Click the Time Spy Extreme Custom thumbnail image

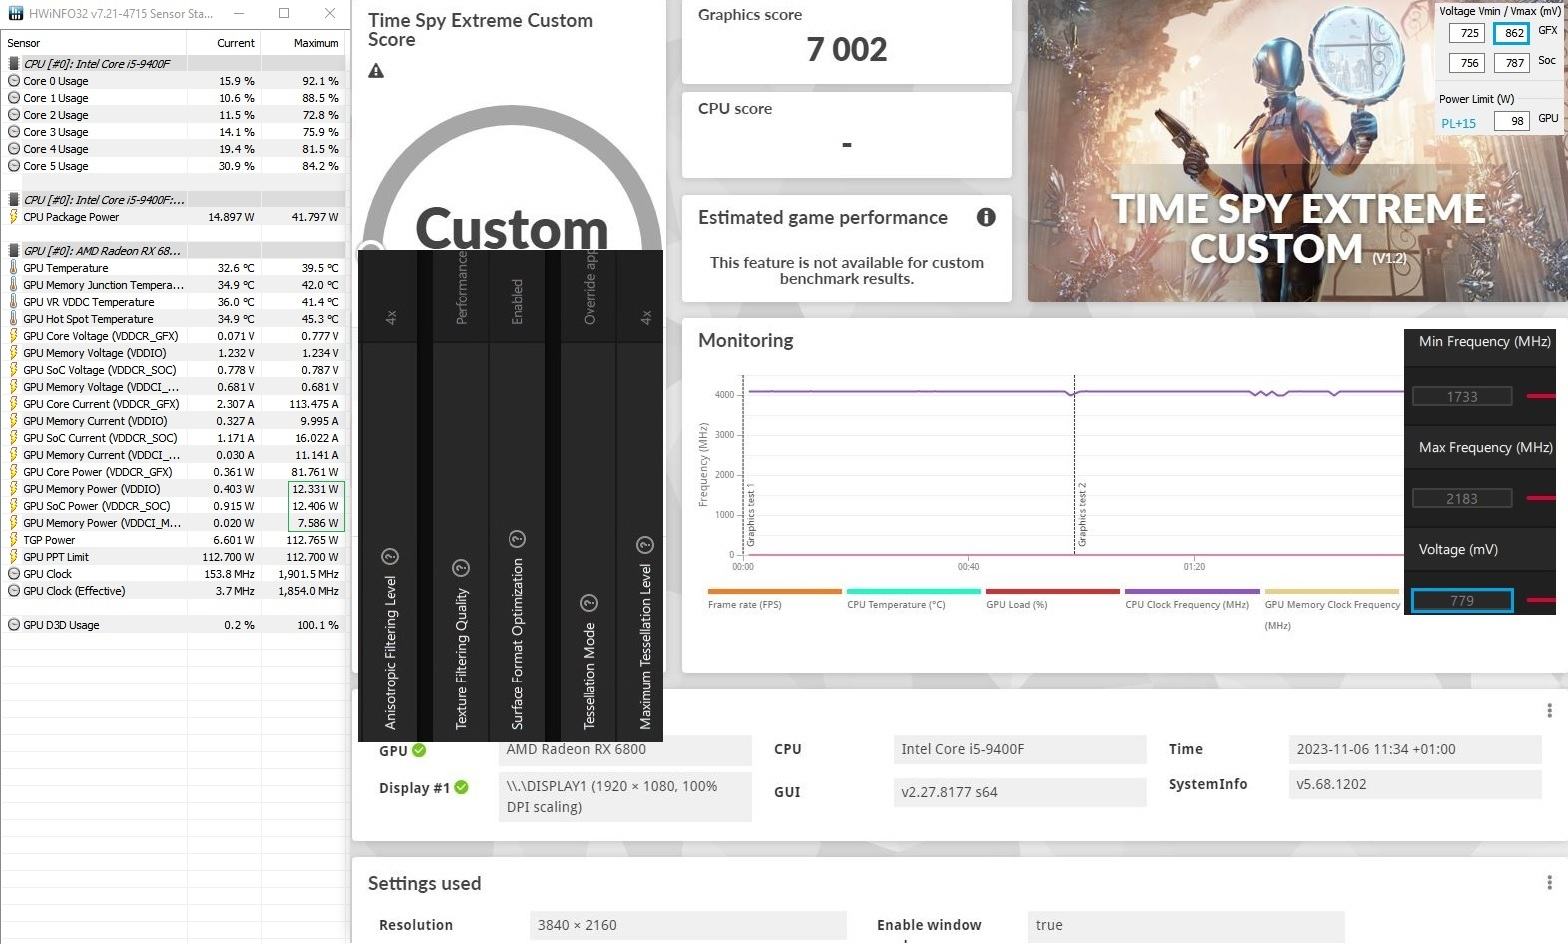[1298, 151]
